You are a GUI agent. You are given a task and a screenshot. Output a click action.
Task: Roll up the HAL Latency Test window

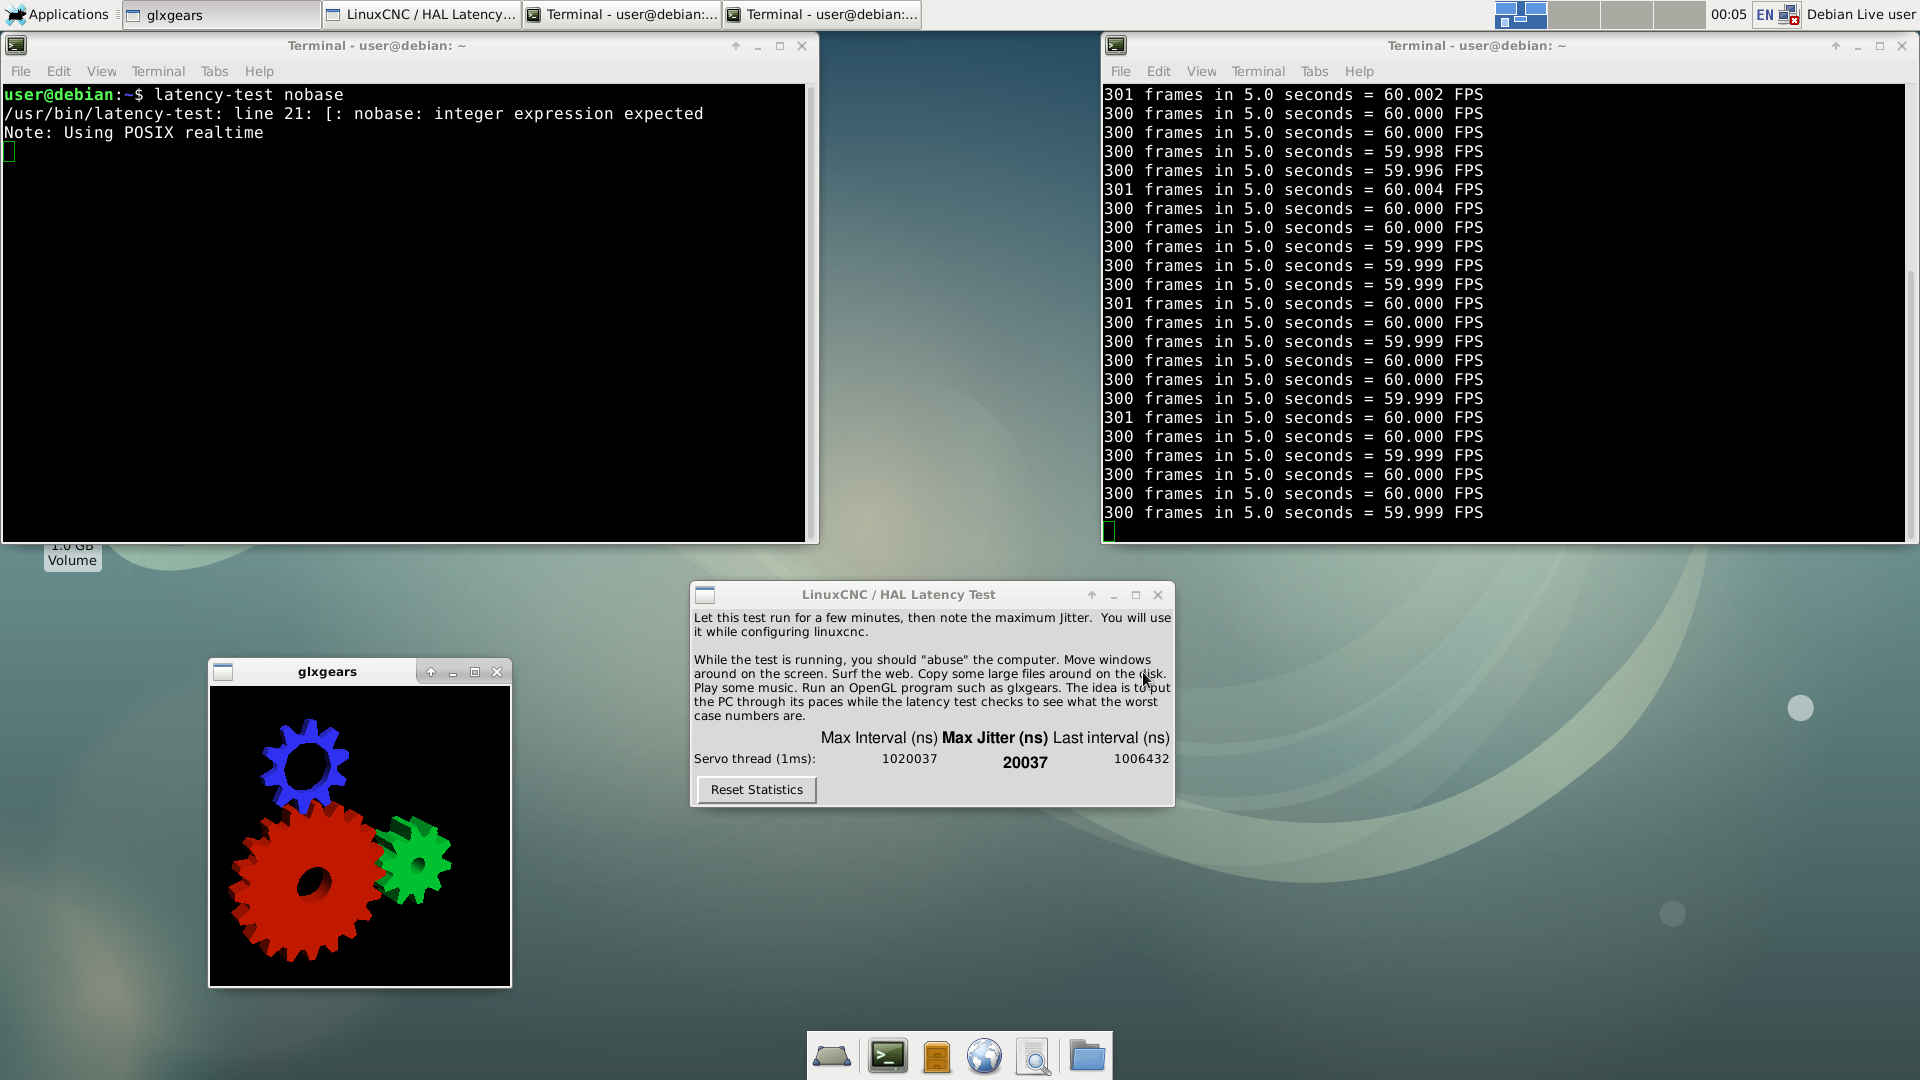pos(1092,595)
